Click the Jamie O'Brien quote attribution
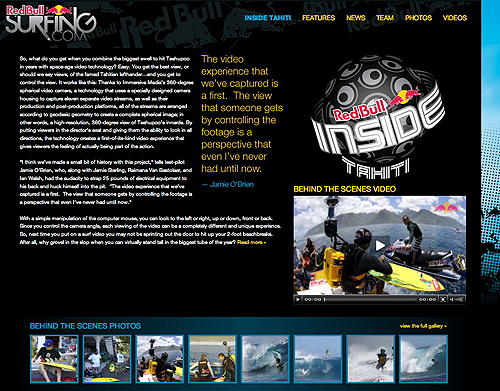The image size is (500, 391). [228, 184]
